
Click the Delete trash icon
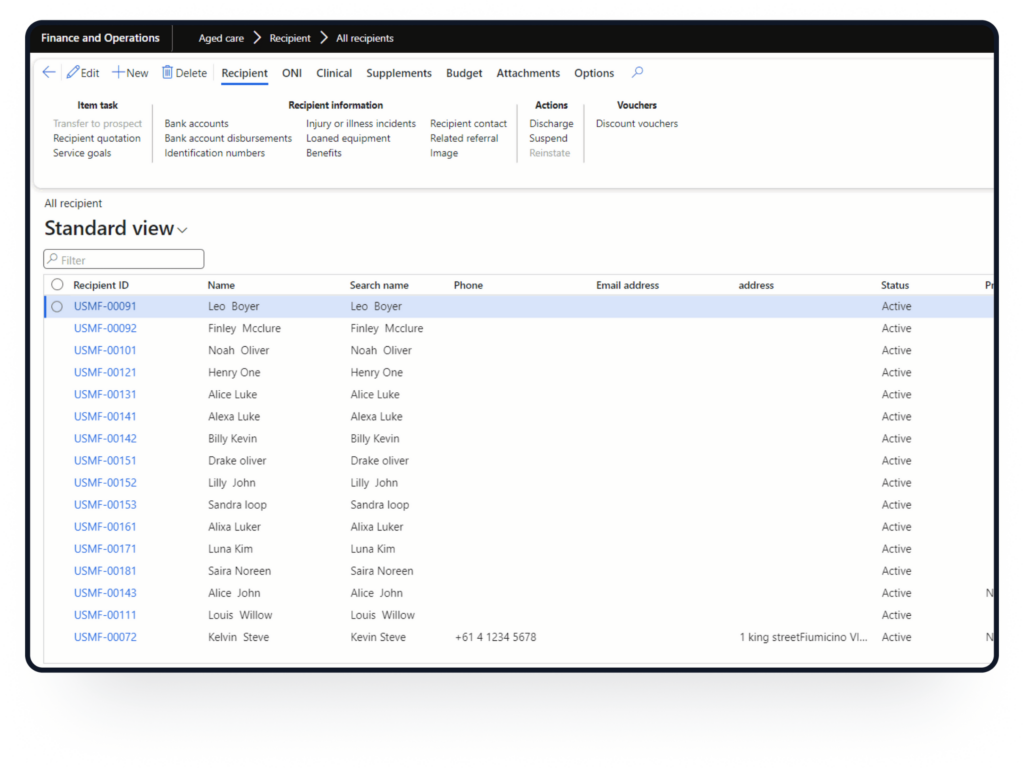tap(167, 72)
